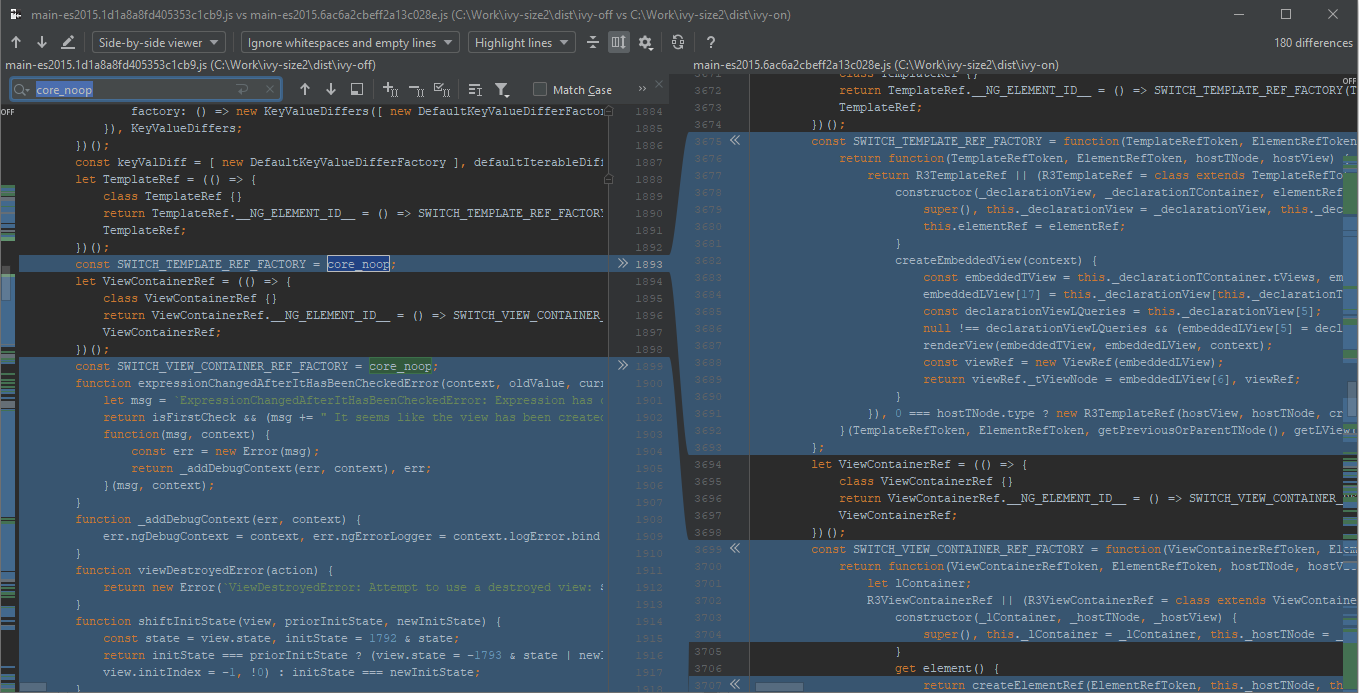Enable the Match Case checkbox
Screen dimensions: 1359x693
click(x=540, y=90)
